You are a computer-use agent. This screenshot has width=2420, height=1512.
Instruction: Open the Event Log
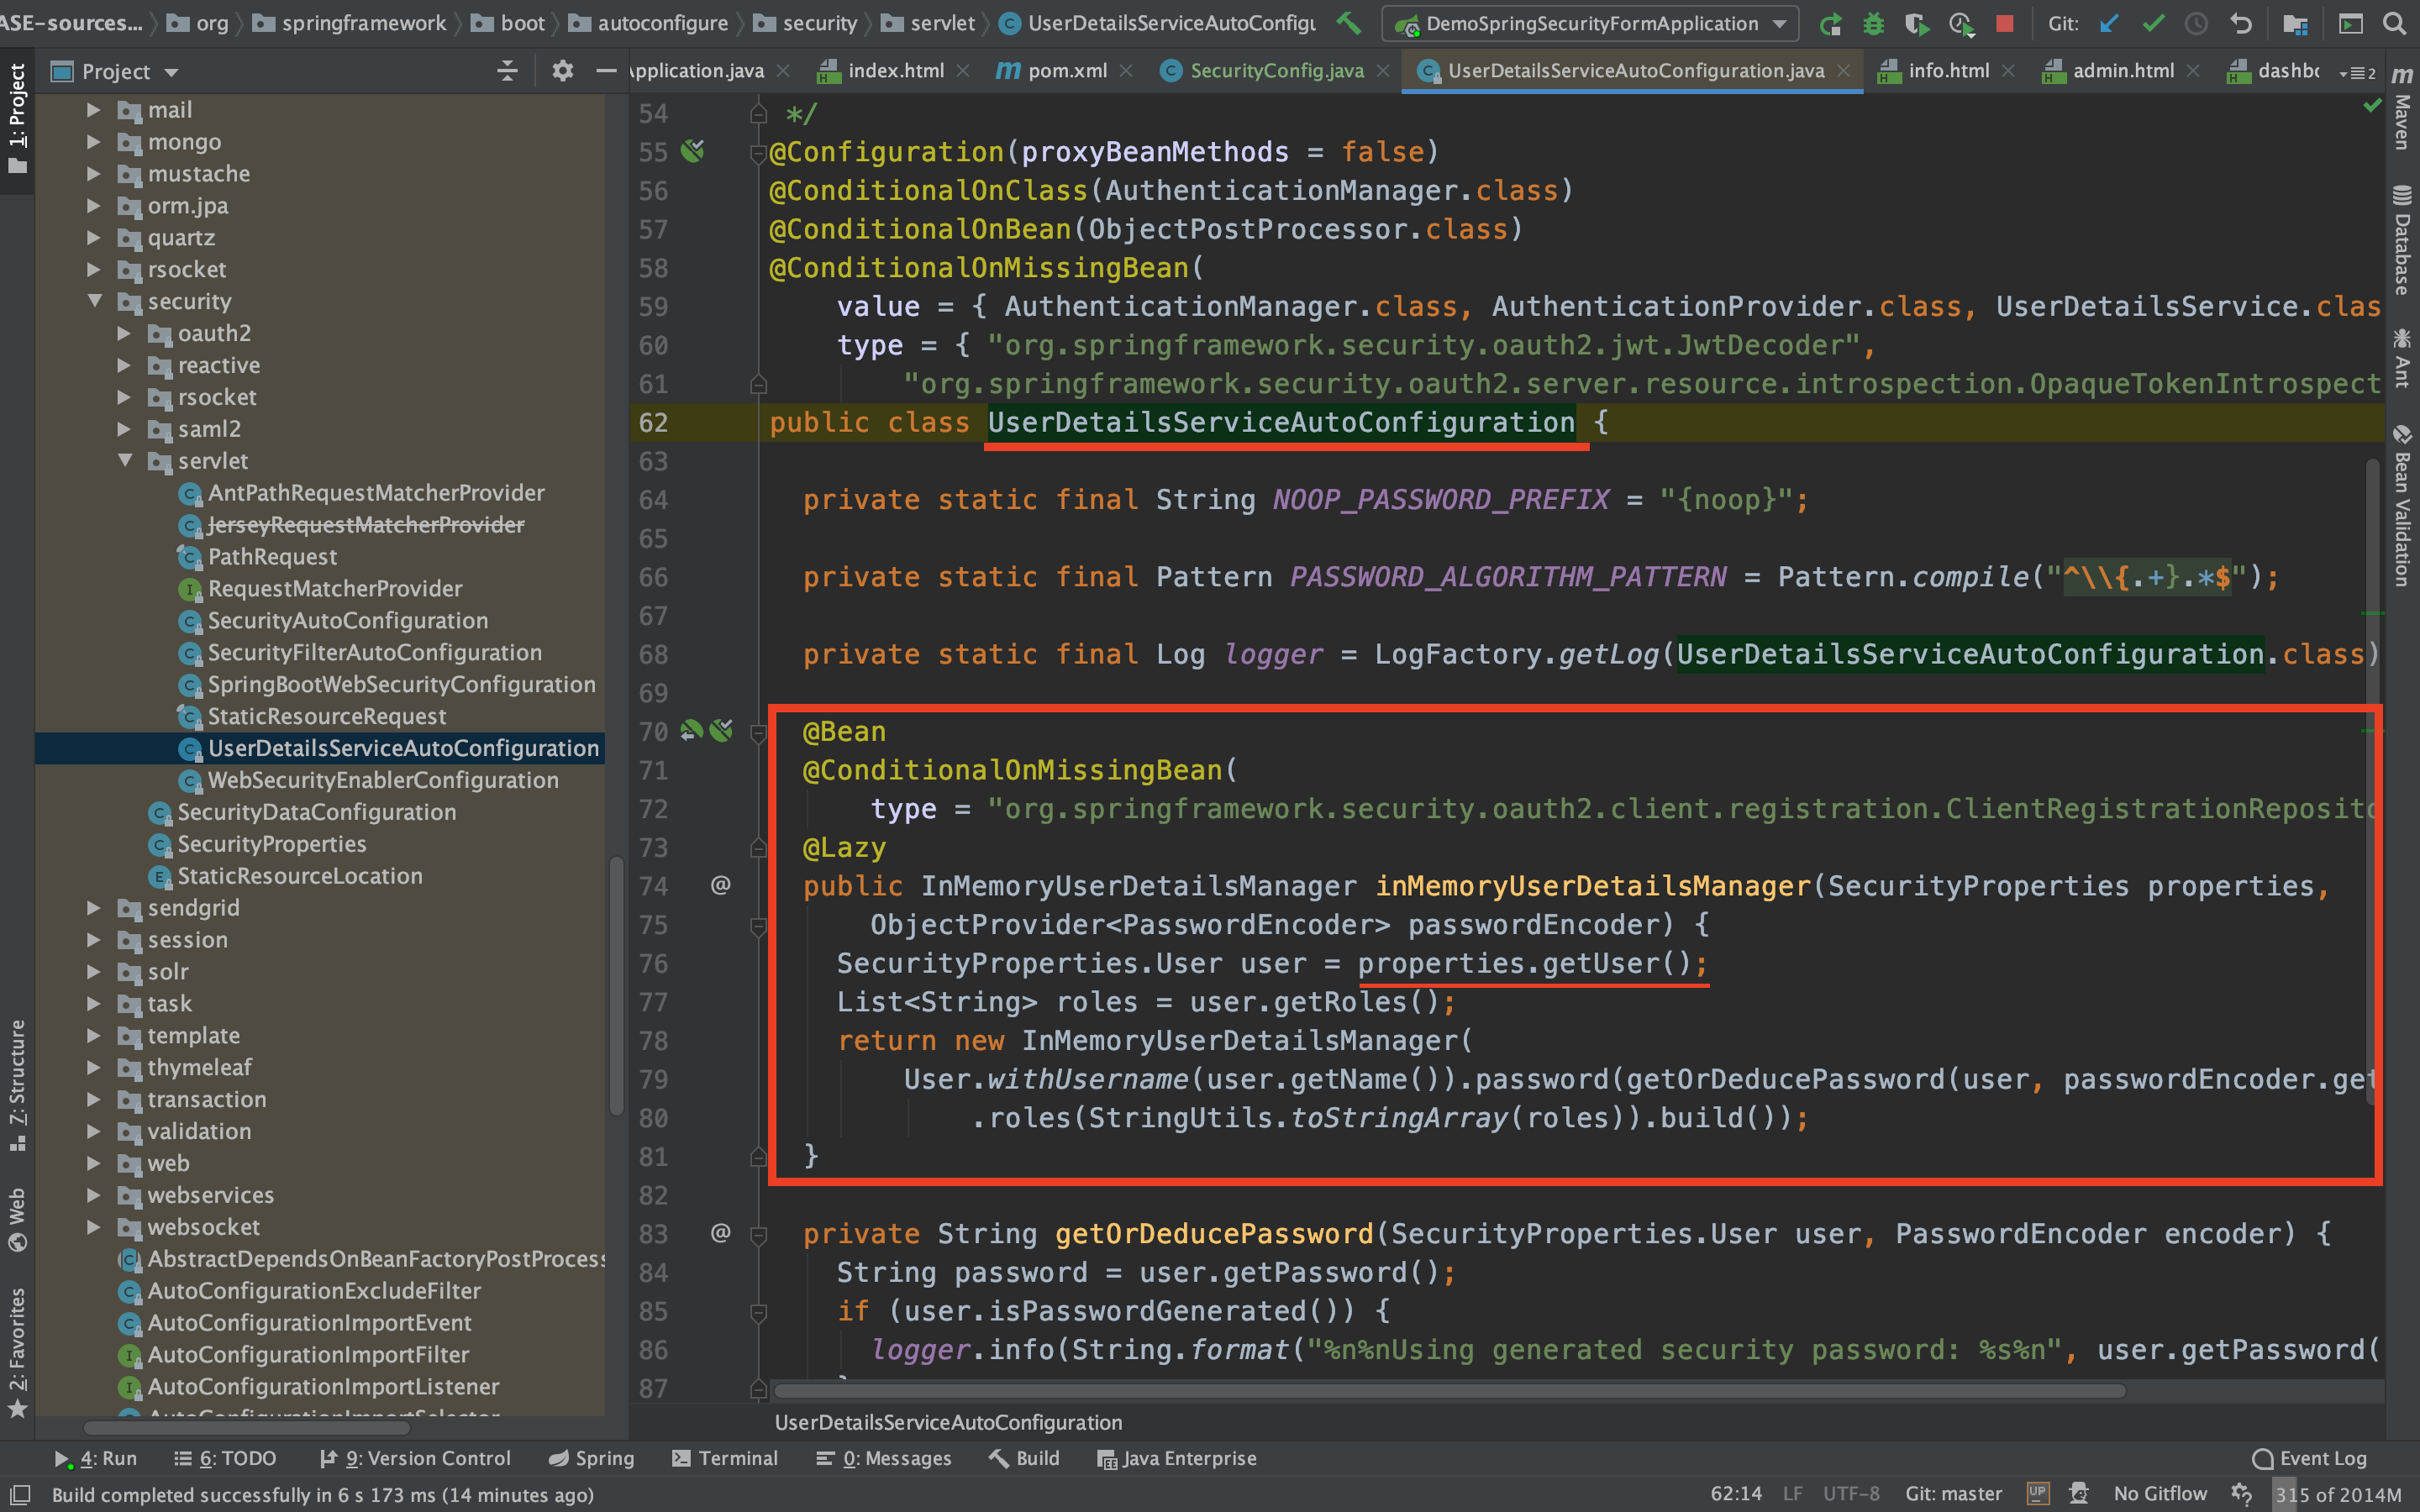point(2310,1458)
